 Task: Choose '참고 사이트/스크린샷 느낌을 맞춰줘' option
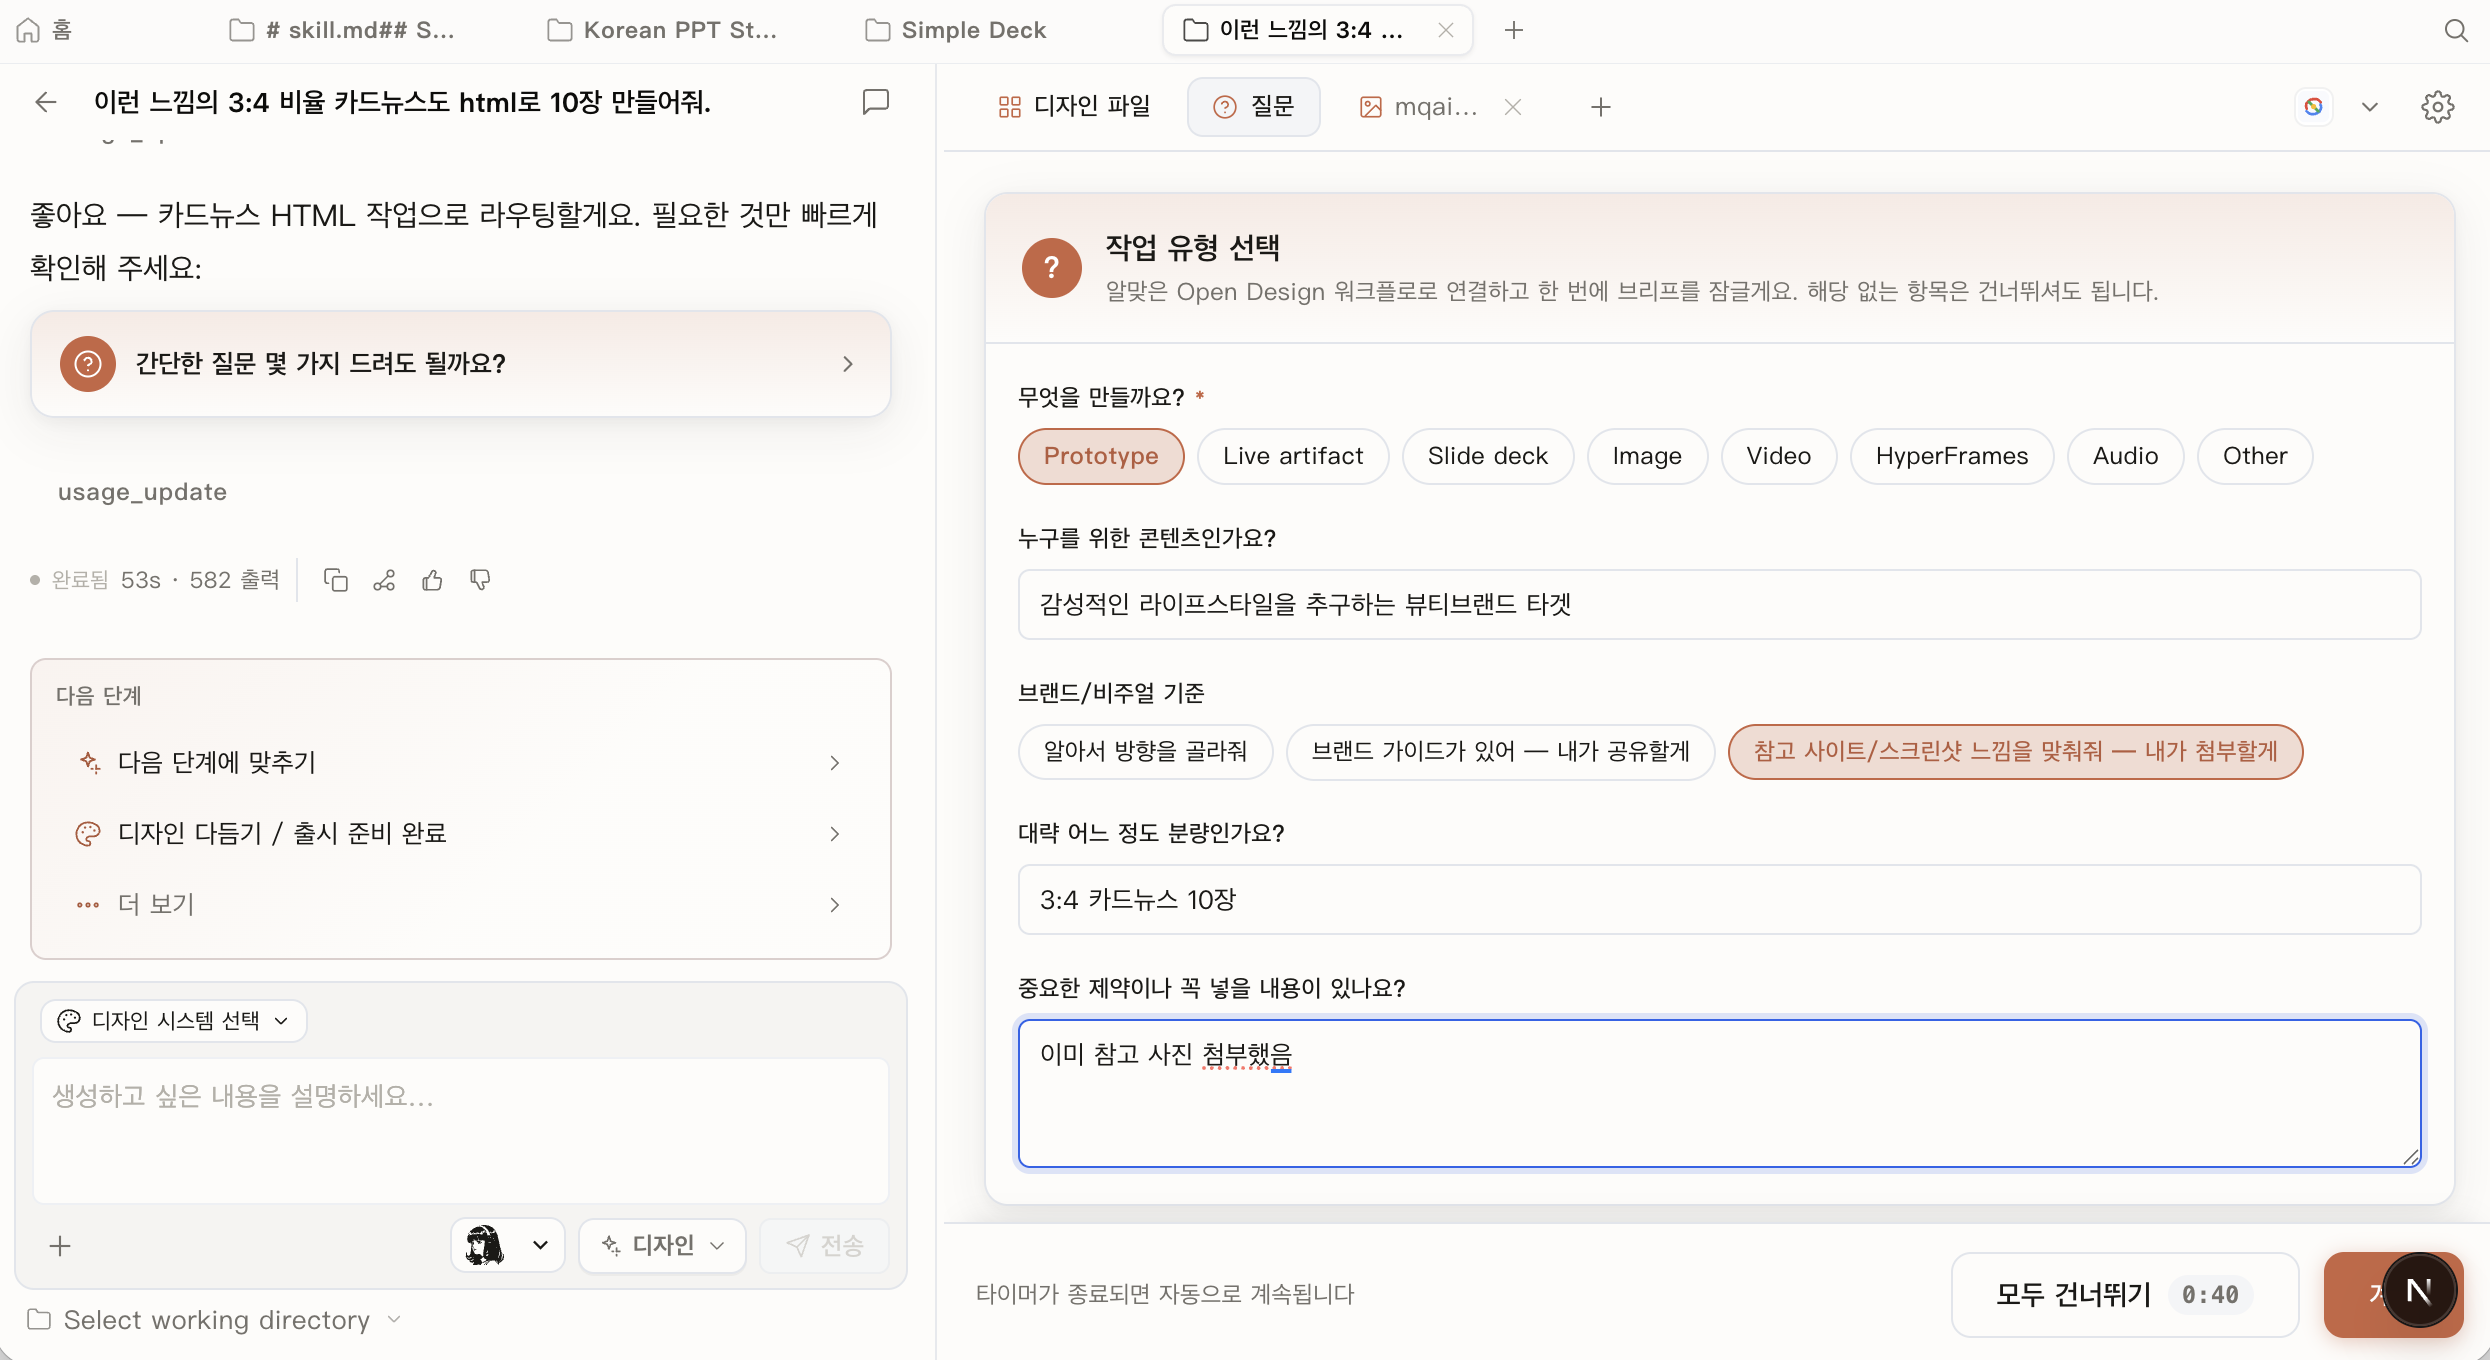2015,751
